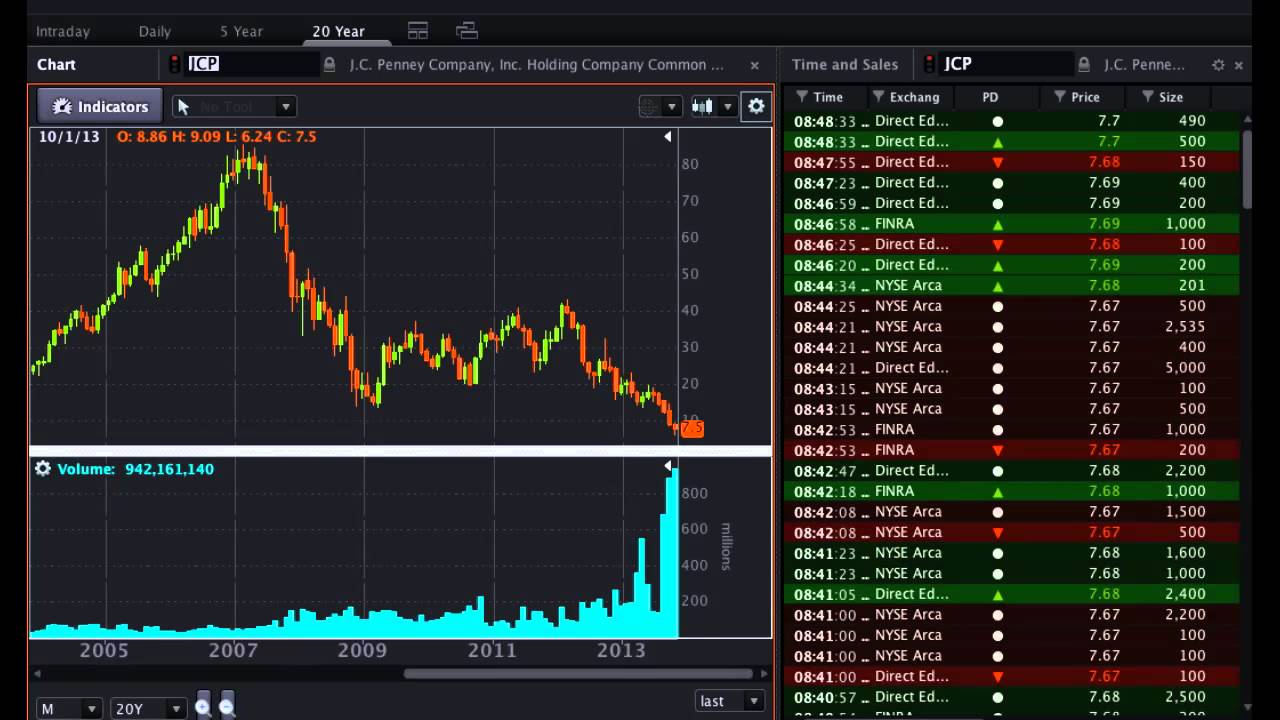Viewport: 1280px width, 720px height.
Task: Click the Chart panel title
Action: [56, 64]
